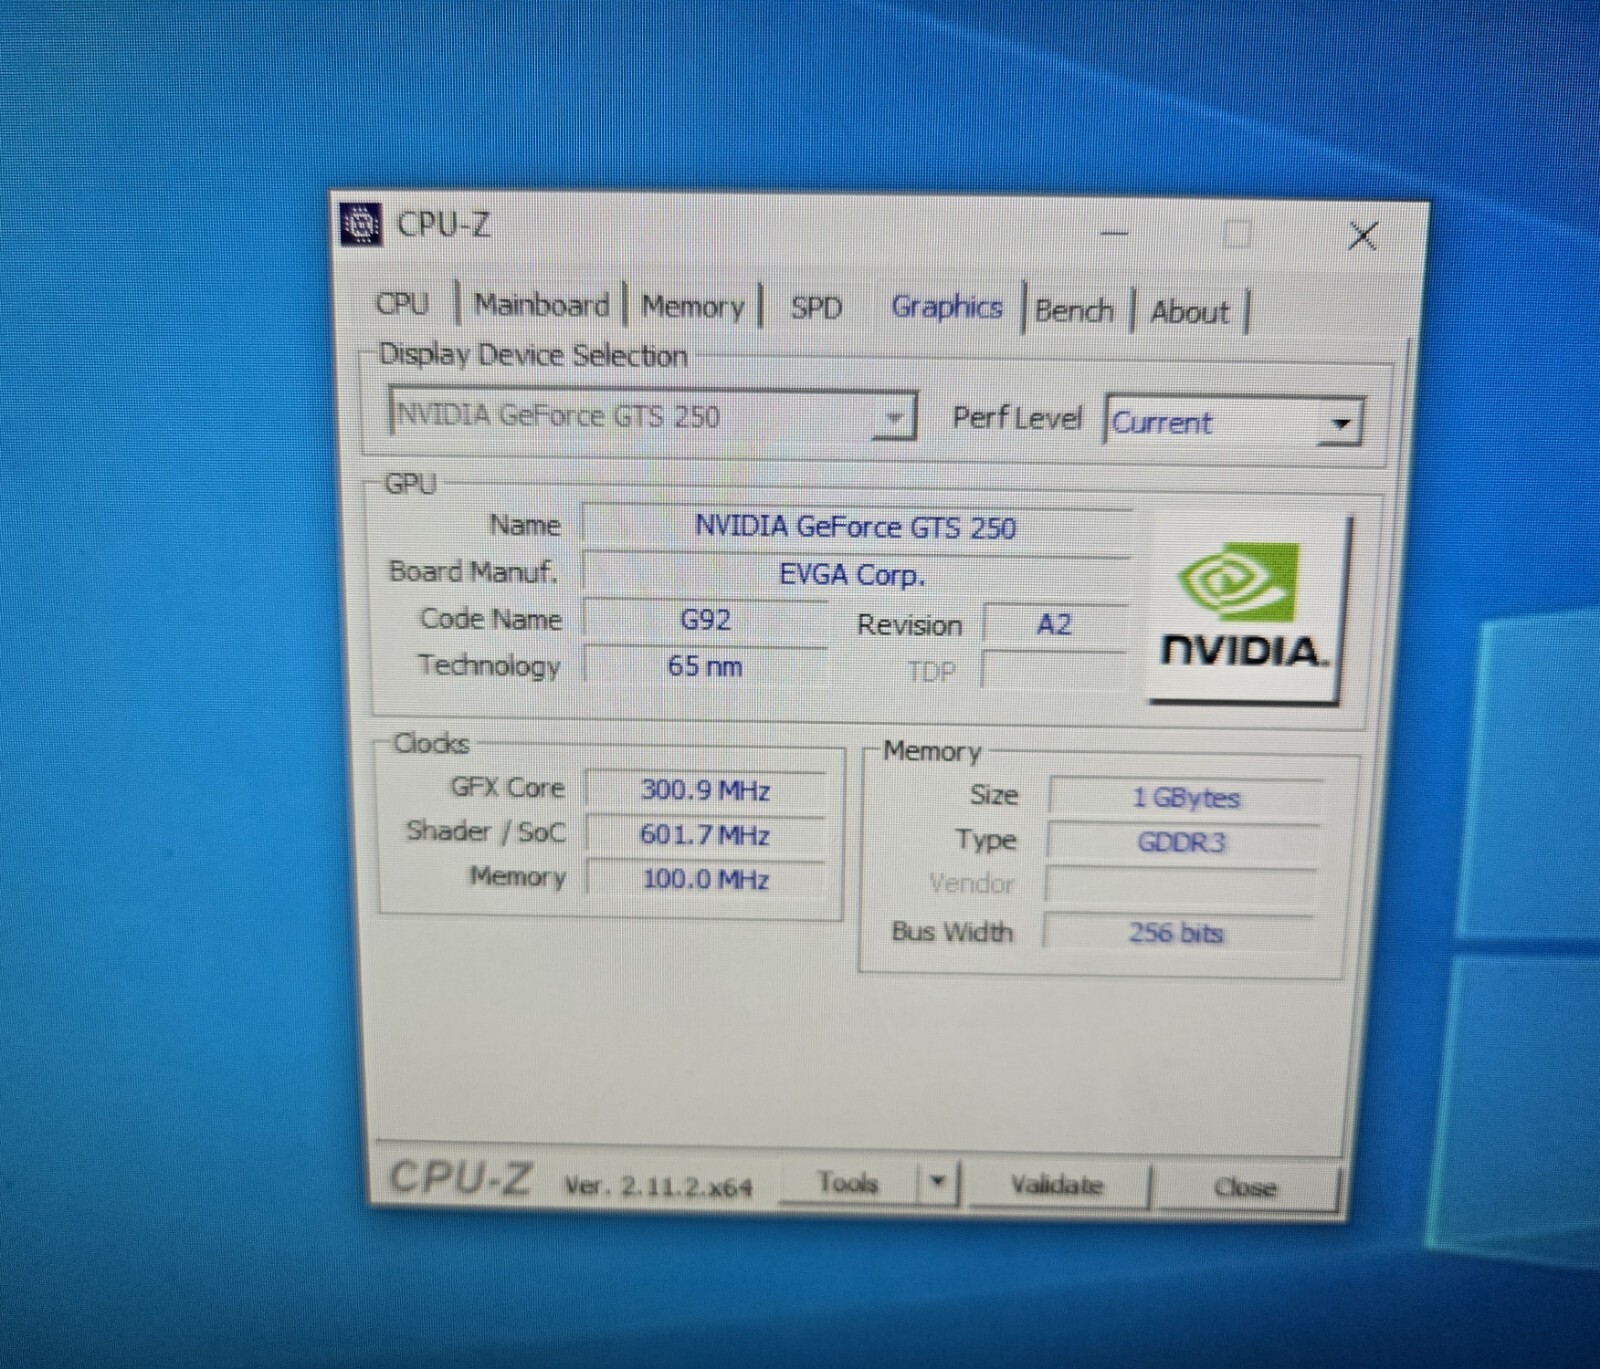Image resolution: width=1600 pixels, height=1369 pixels.
Task: Open the About tab
Action: 1190,312
